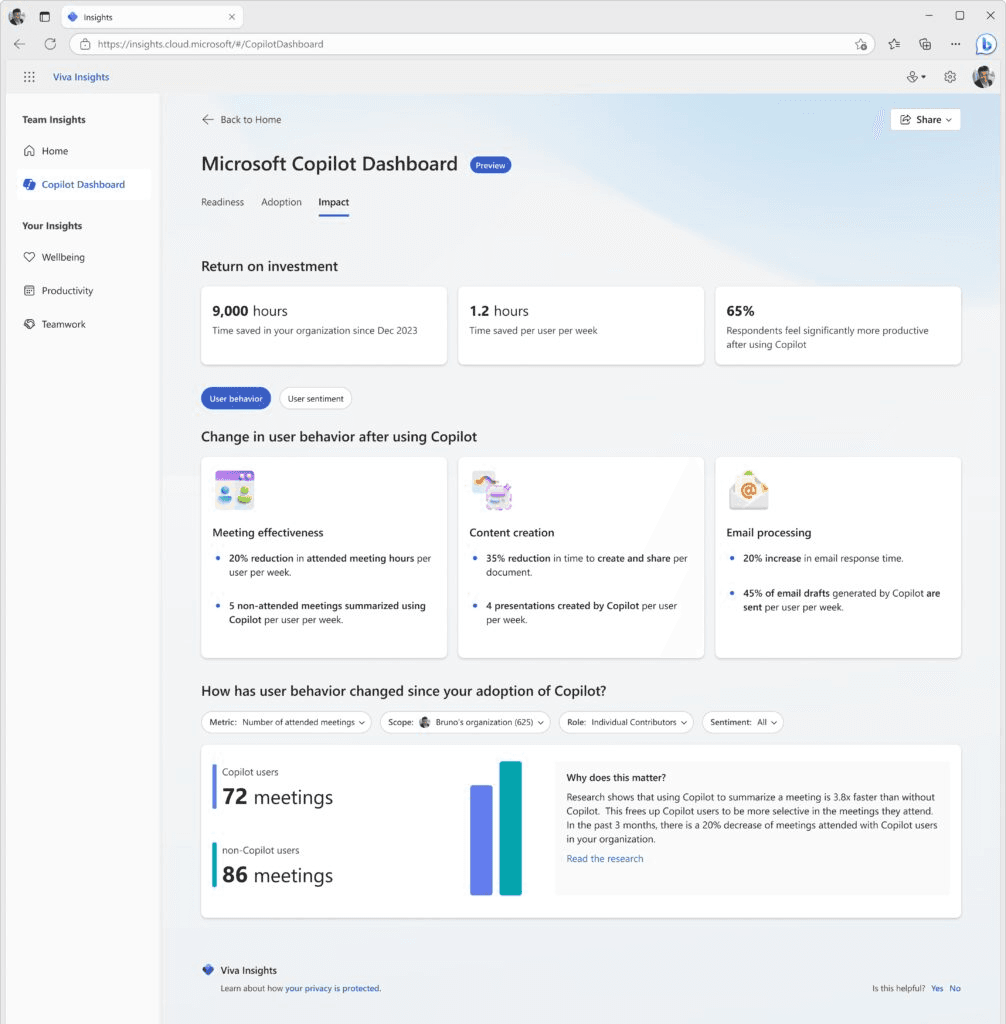Open Teamwork in sidebar
Viewport: 1006px width, 1024px height.
coord(63,324)
